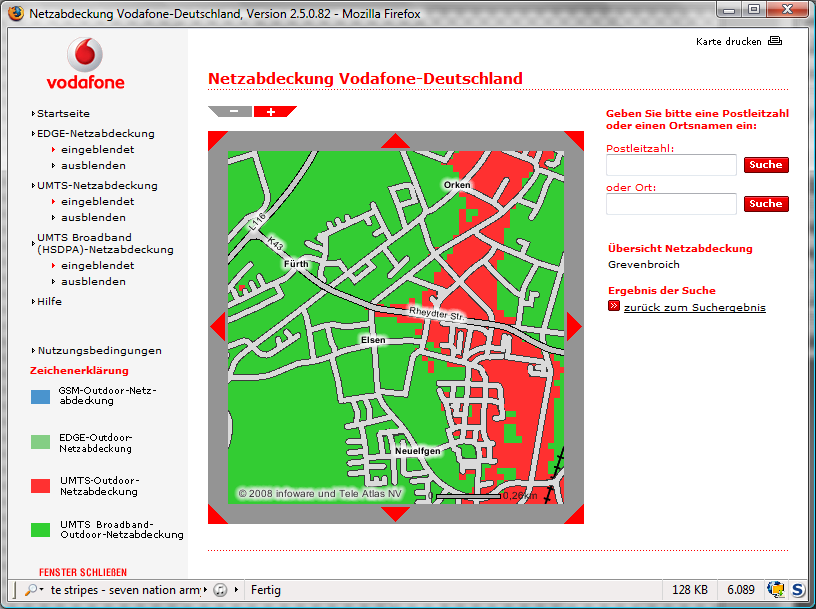Select eingeblendet under EDGE-Netzabdeckung
The image size is (816, 609).
[97, 149]
